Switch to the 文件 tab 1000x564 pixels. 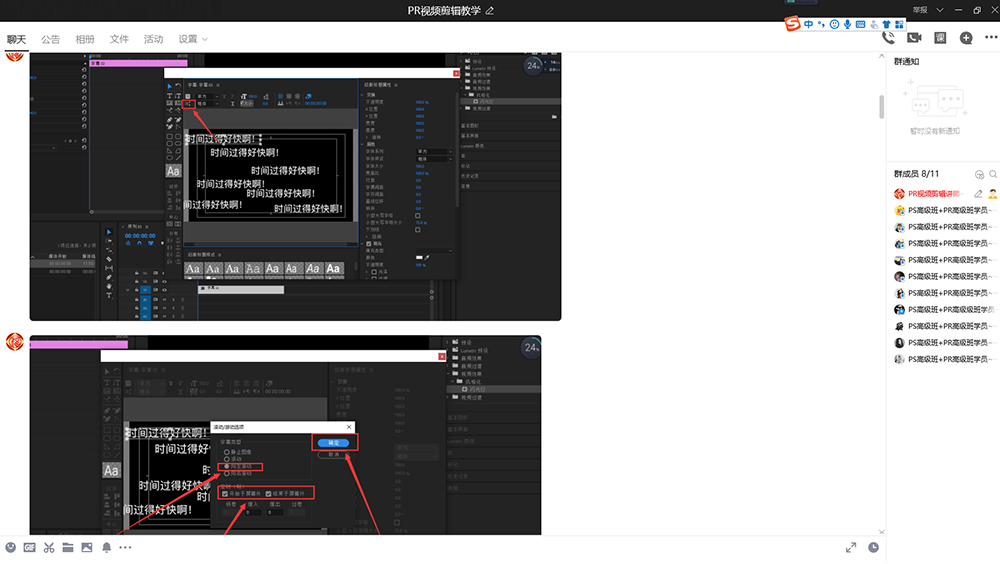pyautogui.click(x=119, y=39)
